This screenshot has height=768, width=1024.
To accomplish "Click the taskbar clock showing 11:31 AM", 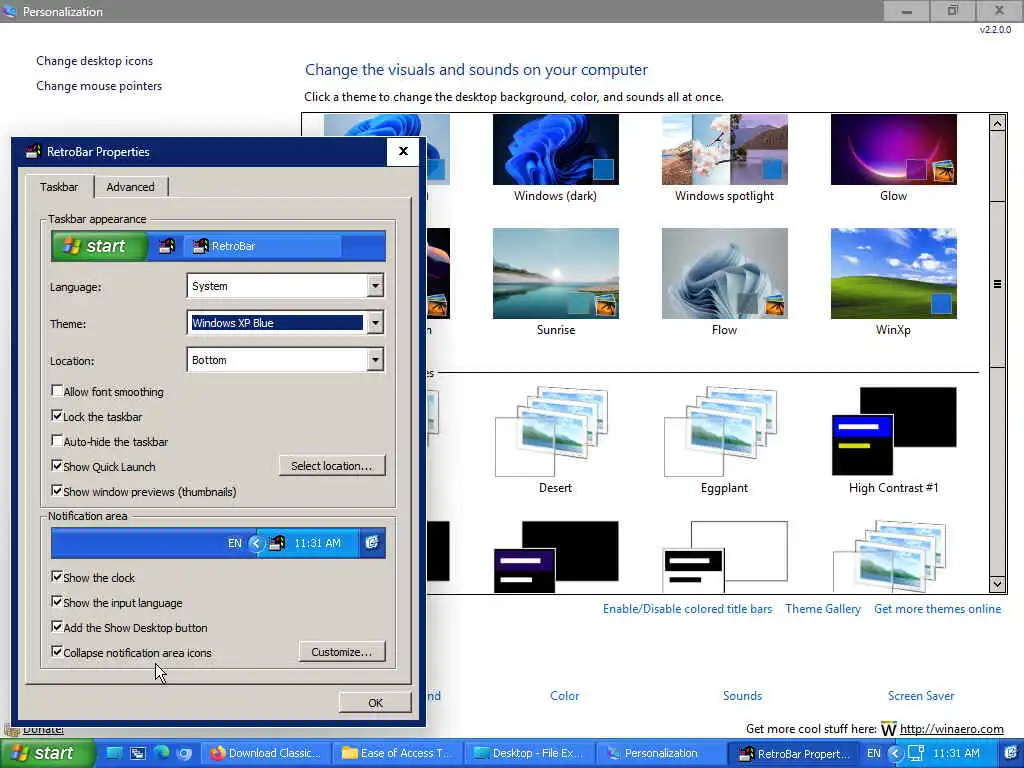I will click(x=955, y=754).
